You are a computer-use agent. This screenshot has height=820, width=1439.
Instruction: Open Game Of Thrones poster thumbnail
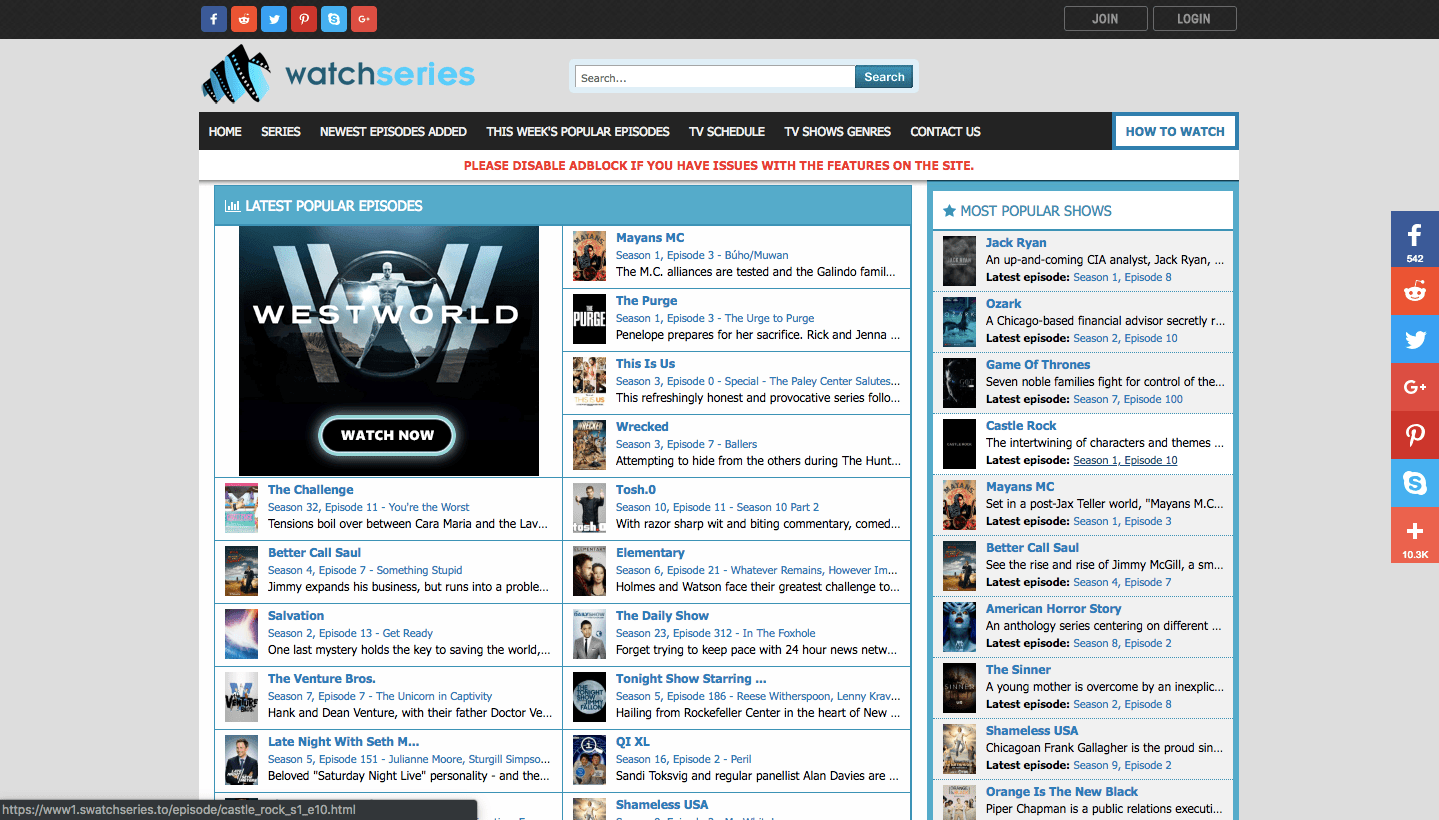point(959,383)
